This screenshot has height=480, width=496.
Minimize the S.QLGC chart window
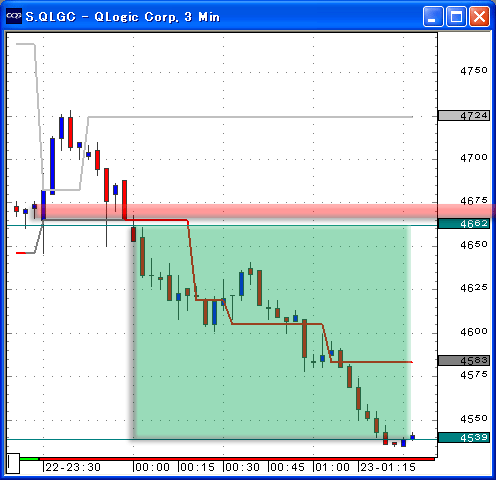point(433,16)
